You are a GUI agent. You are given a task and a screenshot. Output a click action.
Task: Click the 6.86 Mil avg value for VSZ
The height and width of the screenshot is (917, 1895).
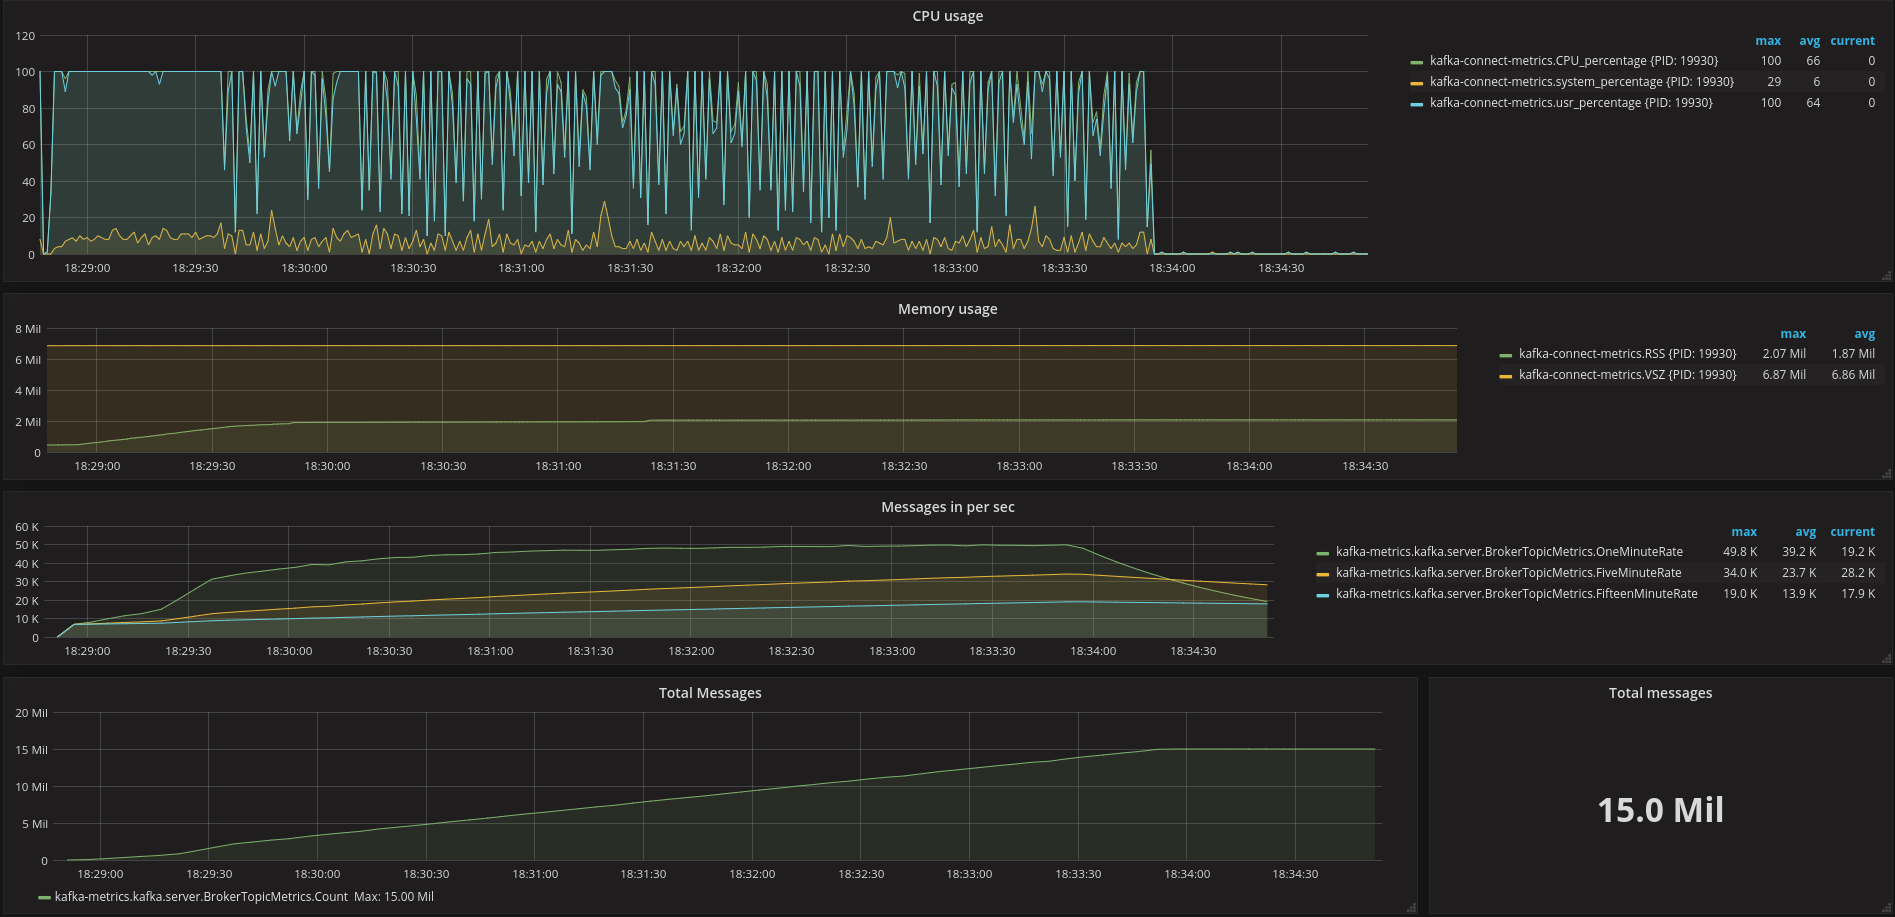tap(1853, 375)
